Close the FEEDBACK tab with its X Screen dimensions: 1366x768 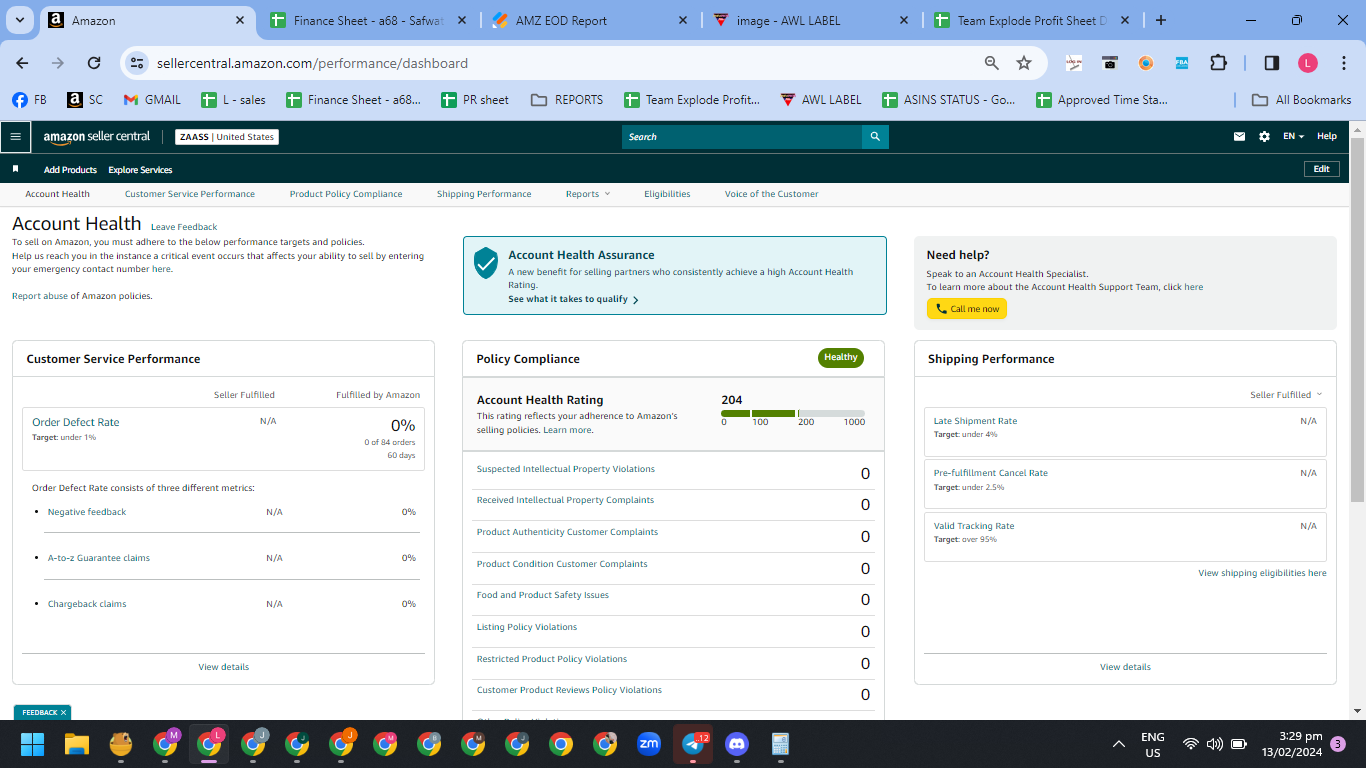[x=64, y=713]
